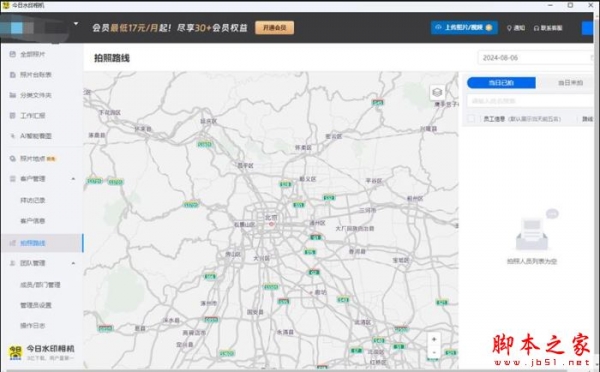Click the 团队管理 section icon
Screen dimensions: 600x372
click(x=13, y=263)
